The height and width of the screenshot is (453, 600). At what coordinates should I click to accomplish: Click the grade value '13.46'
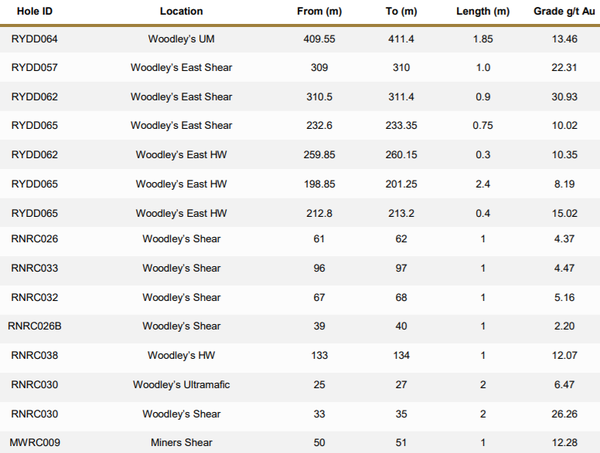[x=564, y=39]
